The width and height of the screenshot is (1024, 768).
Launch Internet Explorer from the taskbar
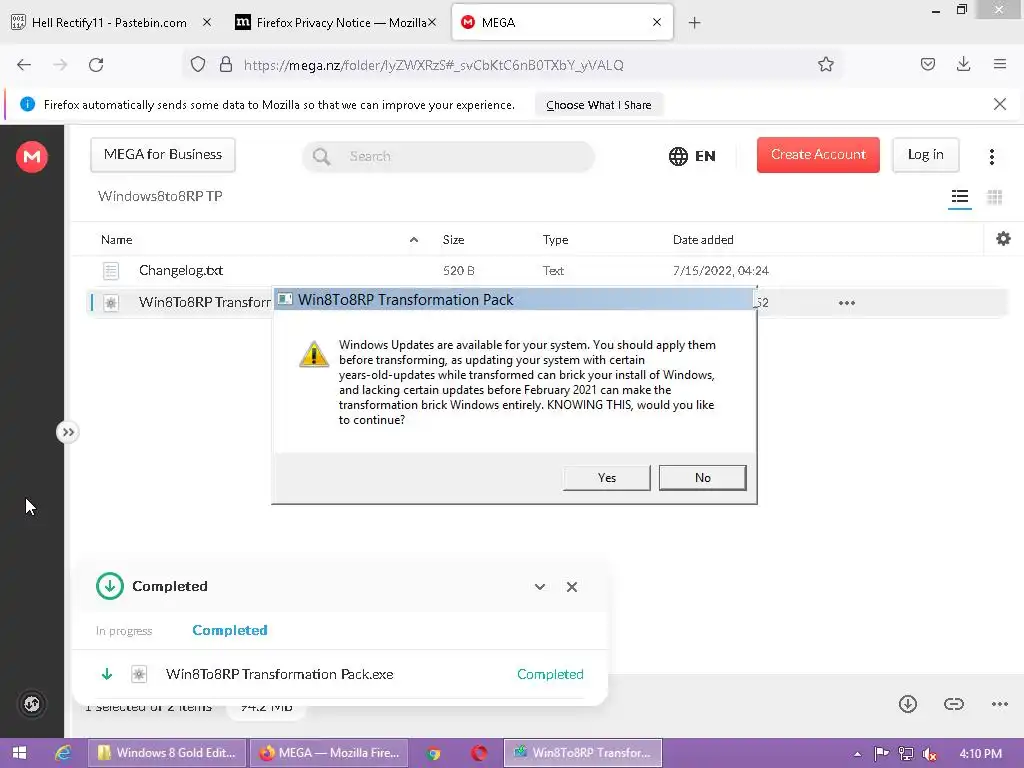tap(63, 753)
